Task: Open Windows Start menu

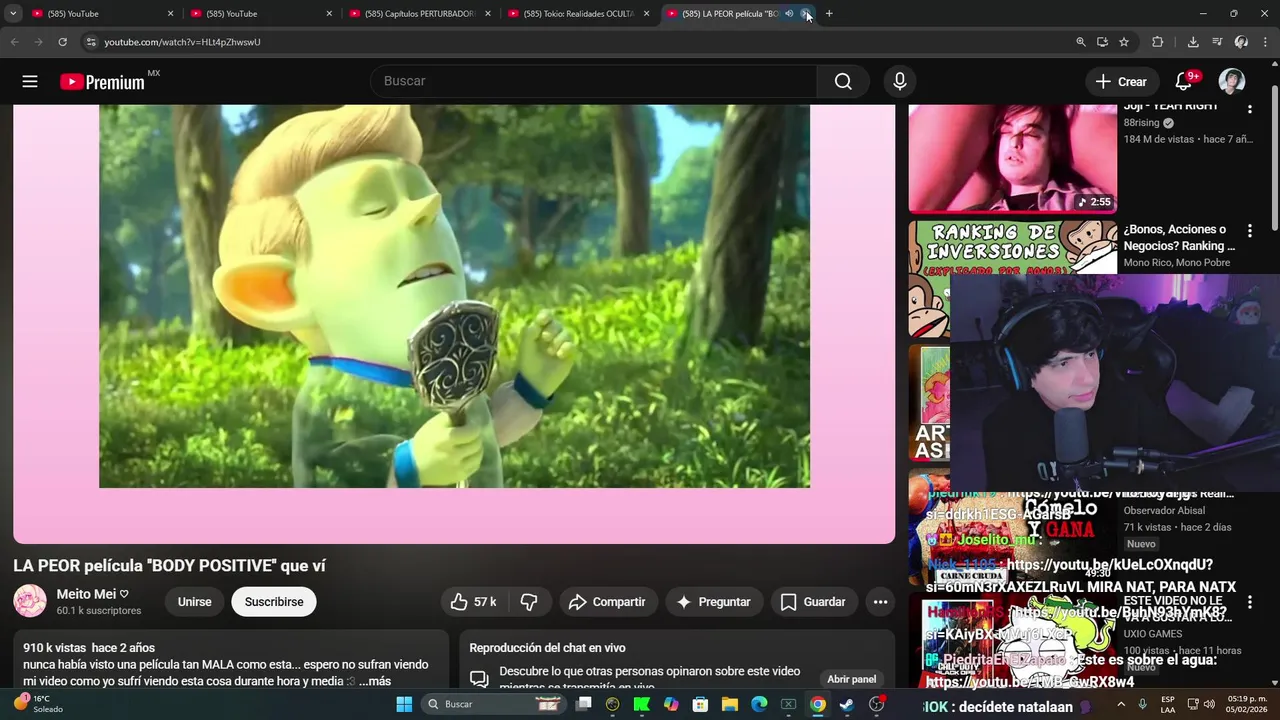Action: point(404,704)
